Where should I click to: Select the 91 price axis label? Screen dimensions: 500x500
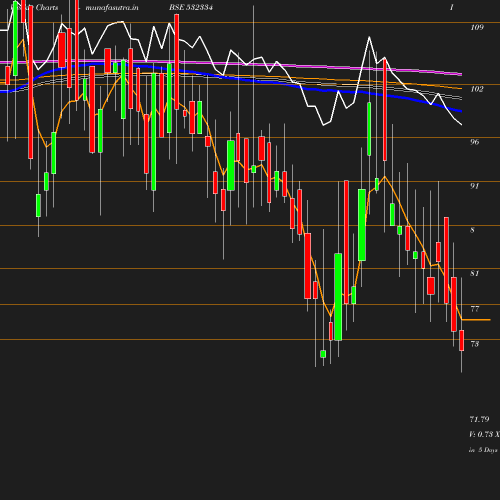pyautogui.click(x=474, y=186)
